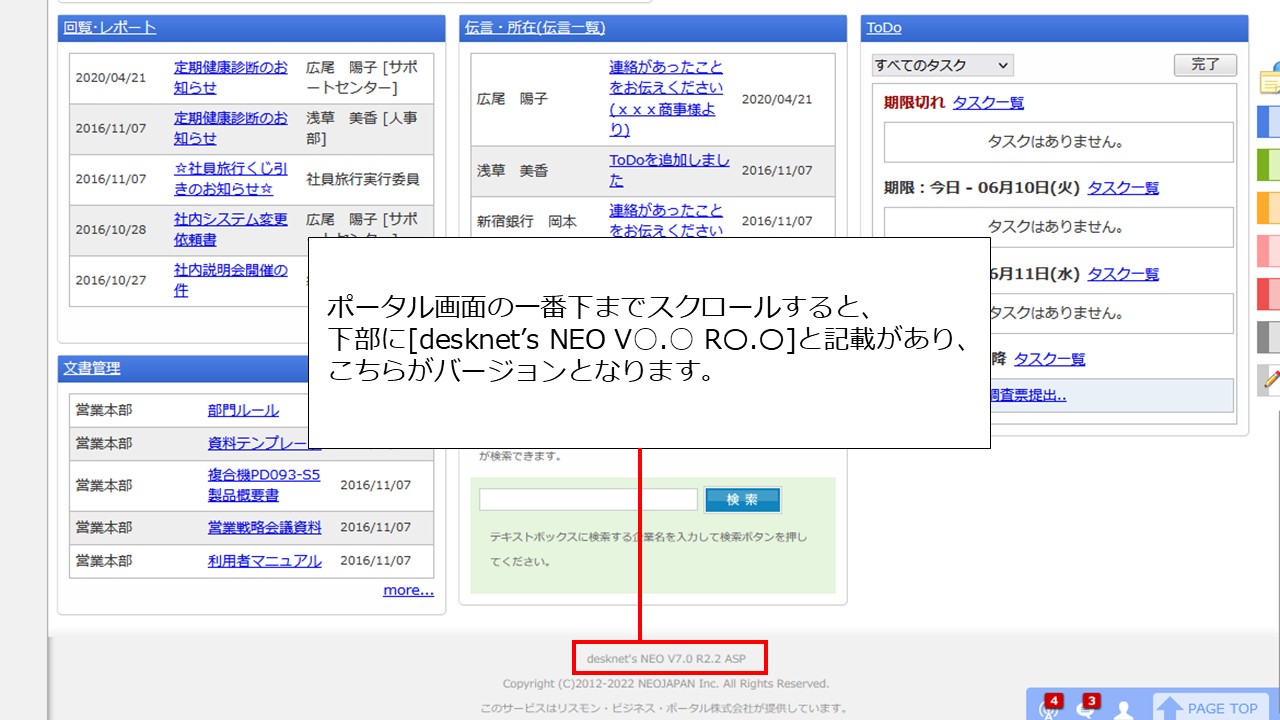Open the 文書管理 panel heading
The width and height of the screenshot is (1280, 720).
(x=92, y=369)
